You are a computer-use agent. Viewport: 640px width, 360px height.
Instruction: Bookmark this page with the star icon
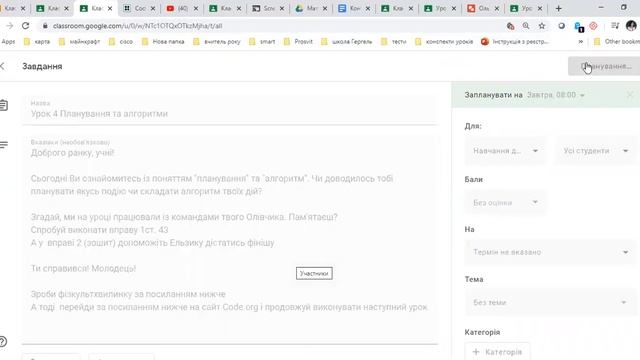[x=542, y=26]
